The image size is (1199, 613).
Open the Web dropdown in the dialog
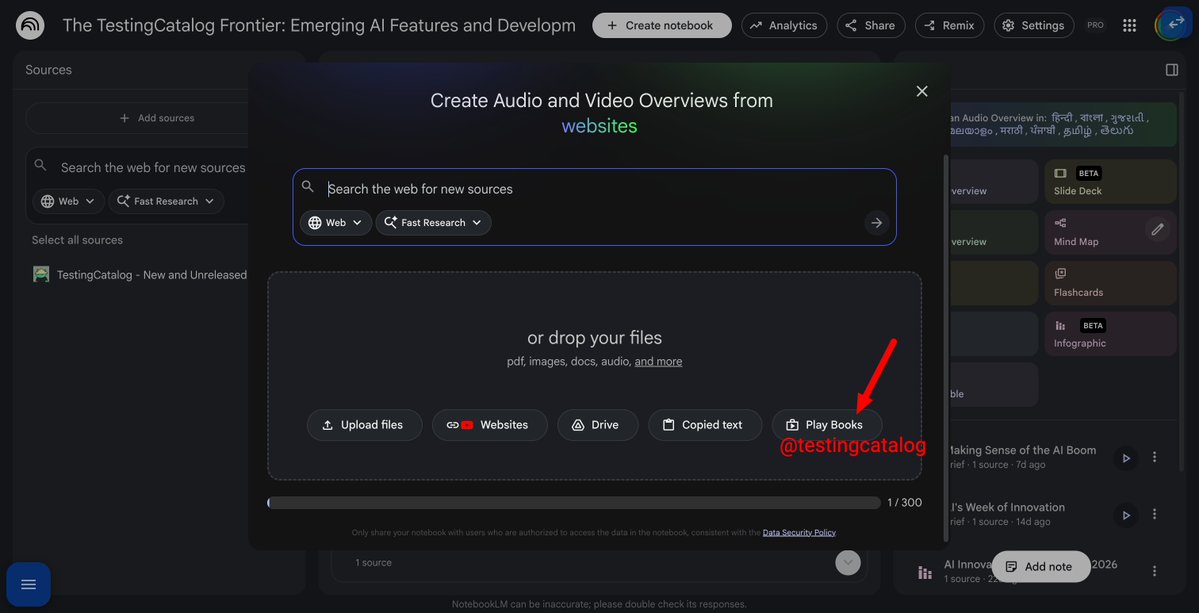(x=336, y=222)
